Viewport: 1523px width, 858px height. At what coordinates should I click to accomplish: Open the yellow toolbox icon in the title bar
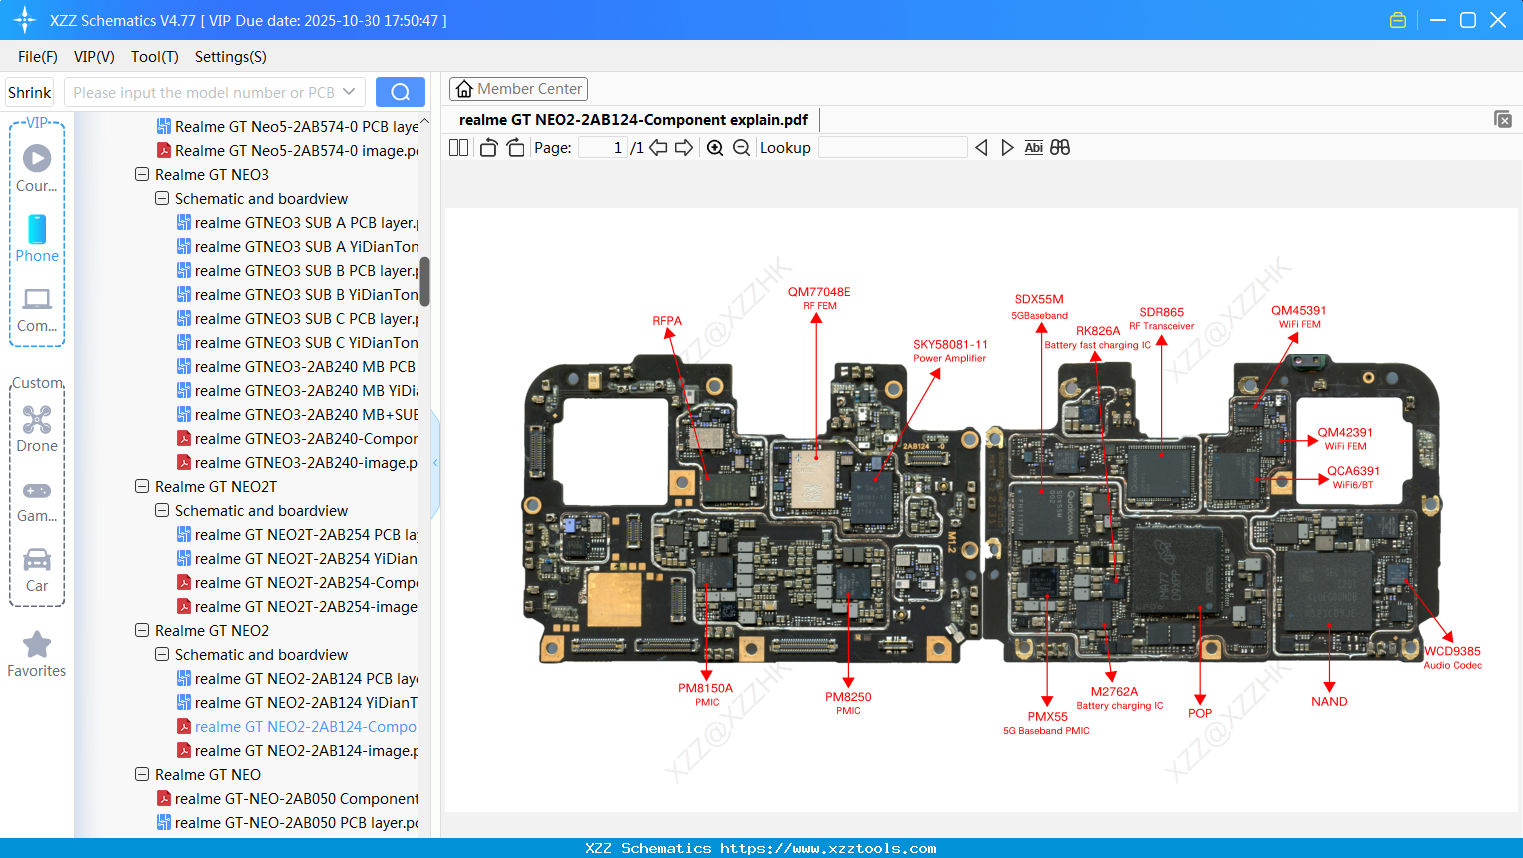click(x=1397, y=19)
